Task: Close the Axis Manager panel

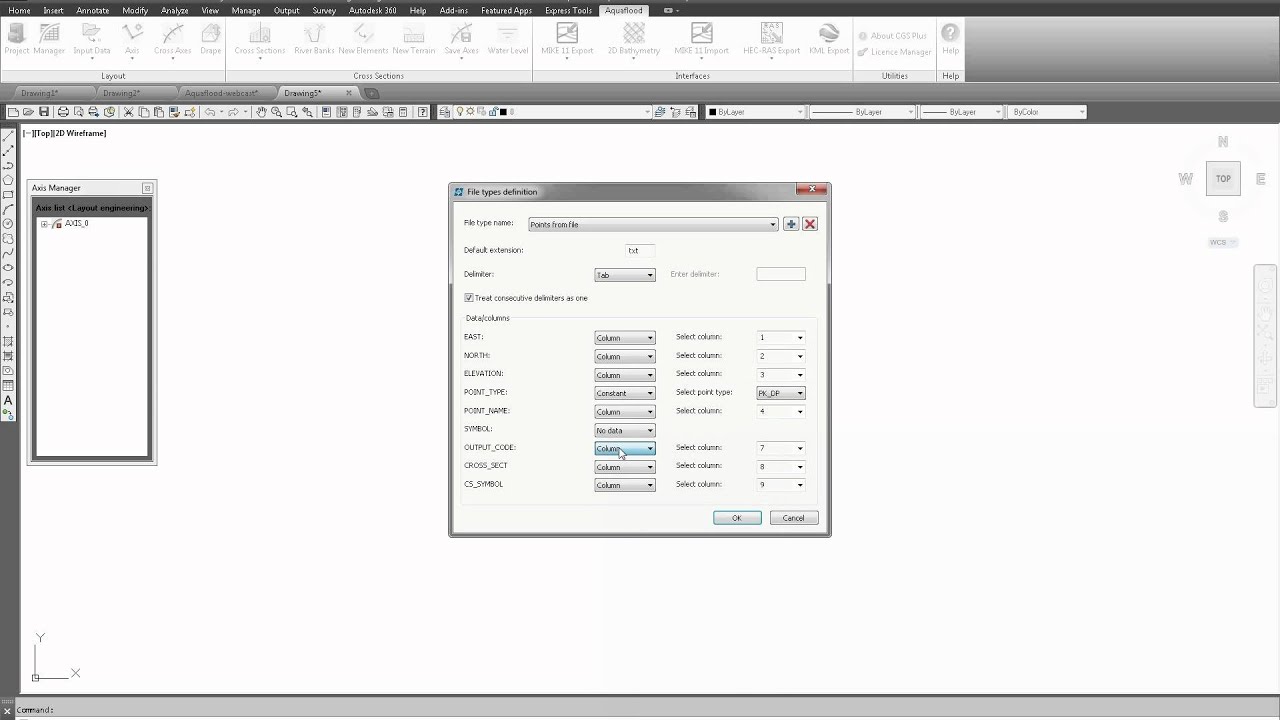Action: coord(148,188)
